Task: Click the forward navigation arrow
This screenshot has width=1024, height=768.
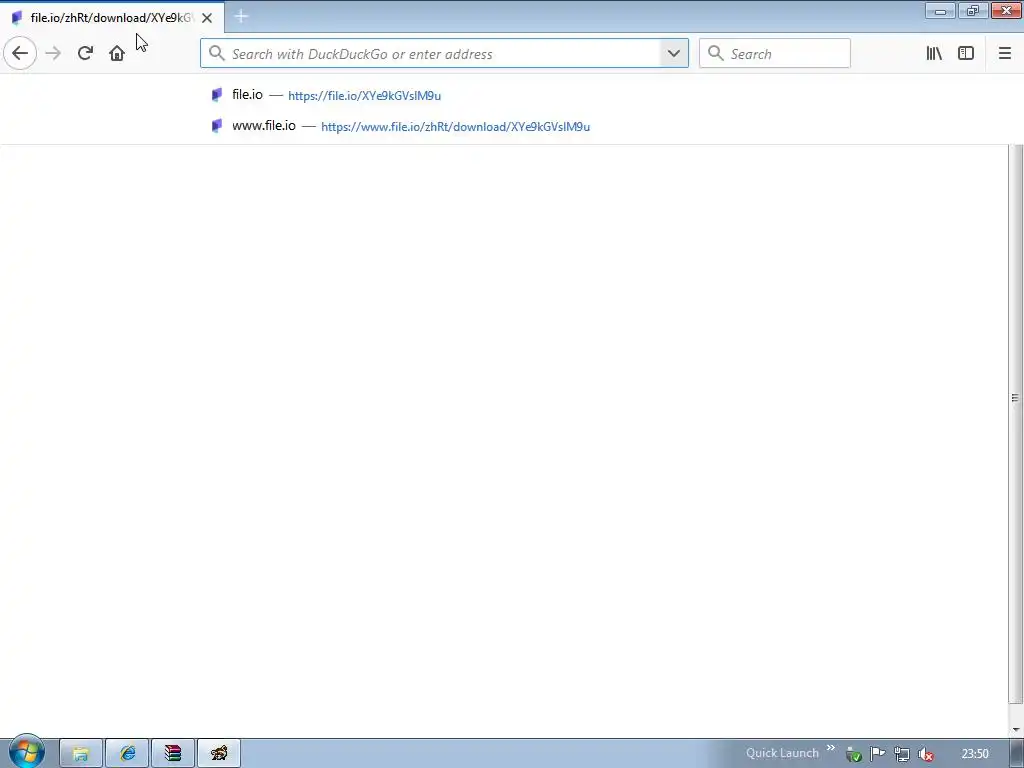Action: coord(53,53)
